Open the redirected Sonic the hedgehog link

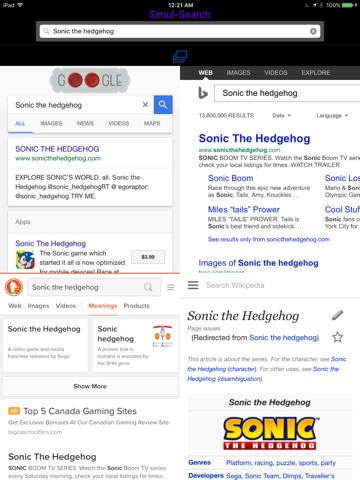tap(283, 338)
